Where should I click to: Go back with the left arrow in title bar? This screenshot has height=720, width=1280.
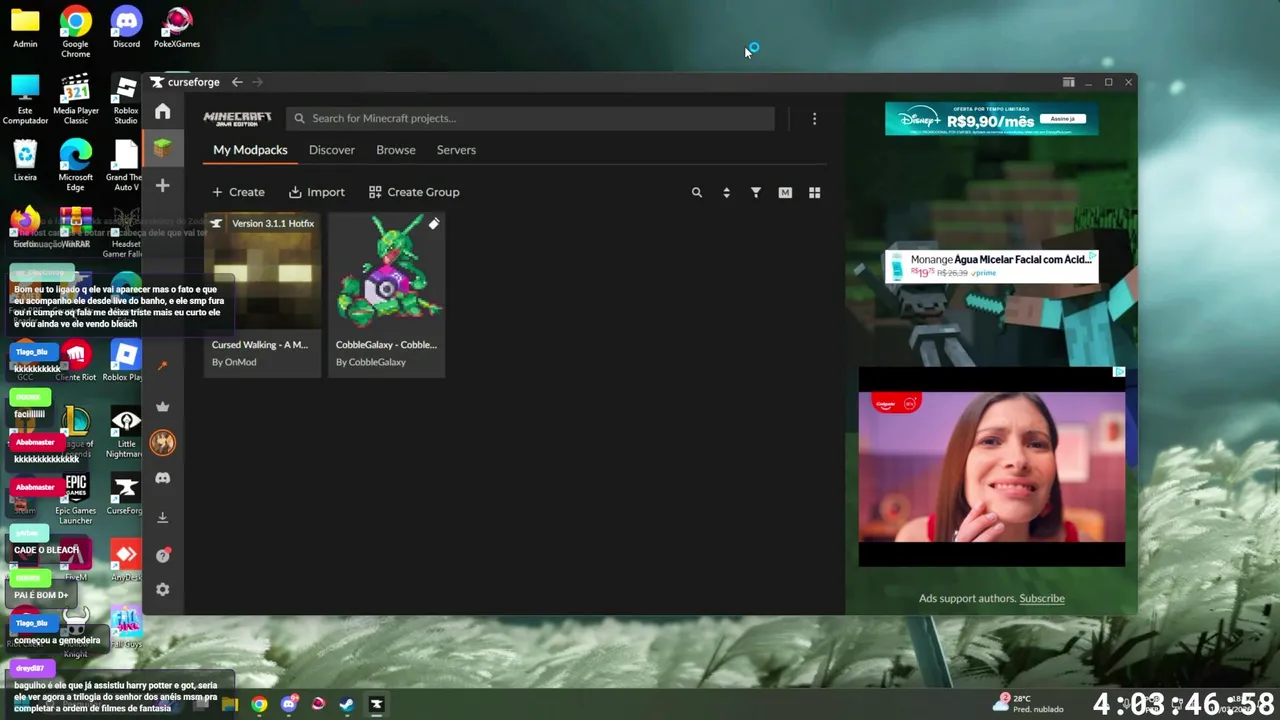[237, 82]
